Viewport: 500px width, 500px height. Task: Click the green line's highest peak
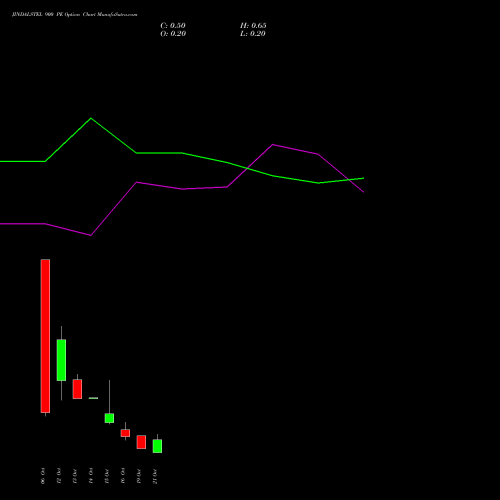point(91,118)
